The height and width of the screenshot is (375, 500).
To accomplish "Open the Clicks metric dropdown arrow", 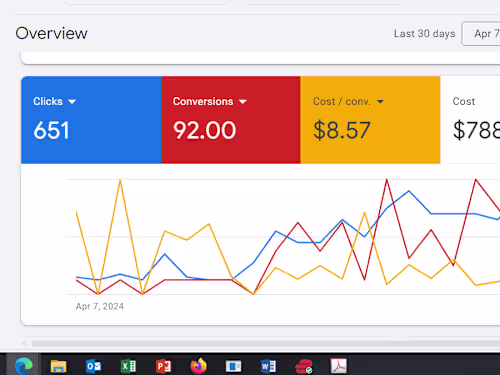I will point(72,102).
